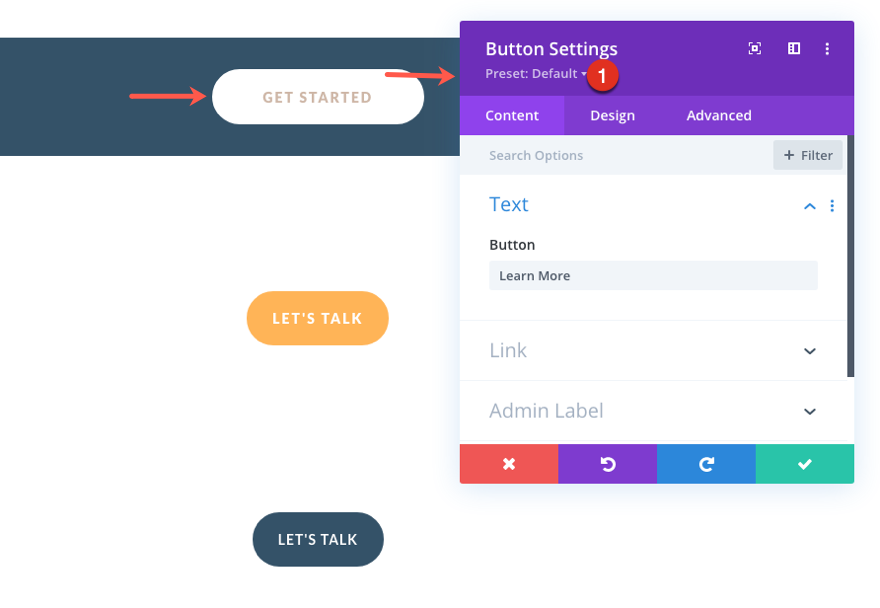Open the Preset: Default dropdown
Viewport: 880px width, 608px height.
tap(536, 74)
